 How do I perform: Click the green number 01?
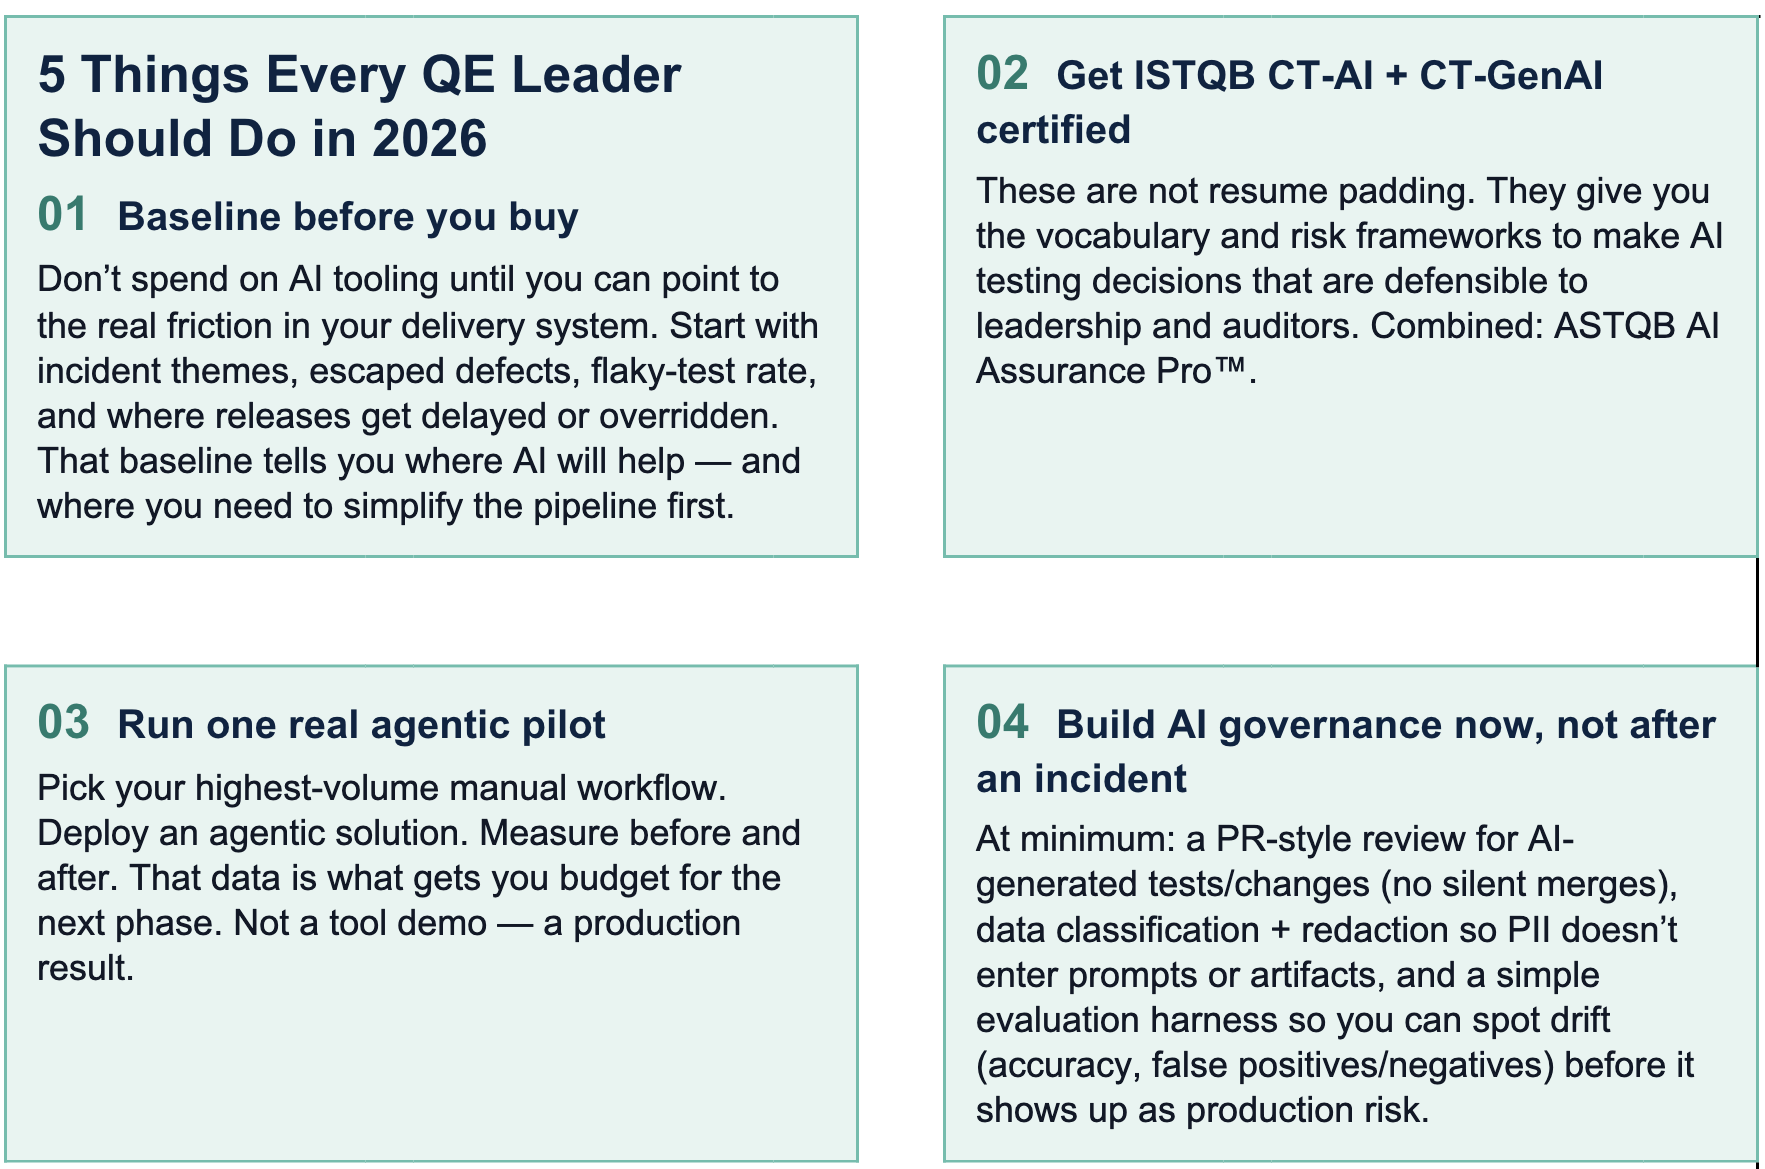[x=63, y=215]
